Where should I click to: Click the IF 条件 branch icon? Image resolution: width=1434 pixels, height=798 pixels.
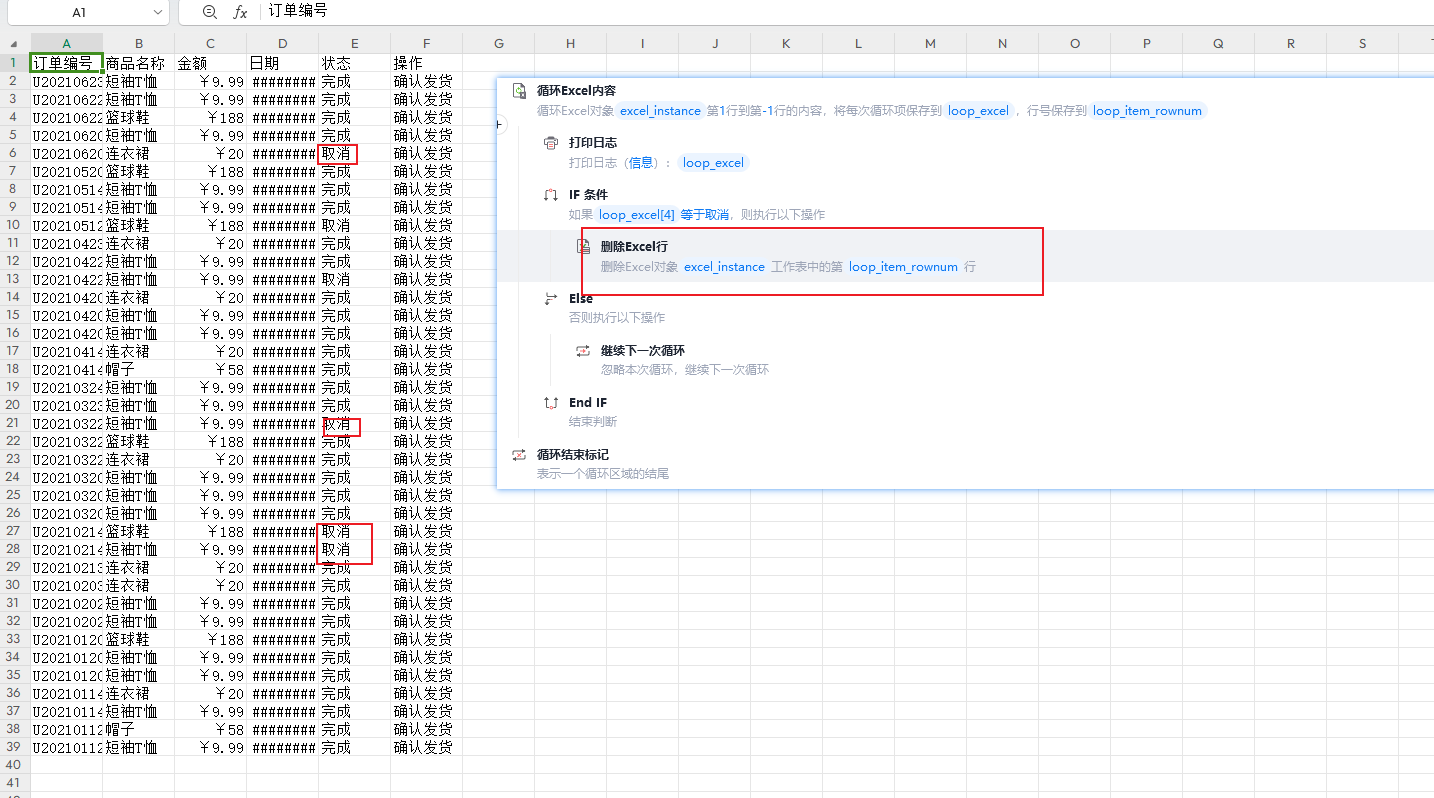(x=551, y=195)
